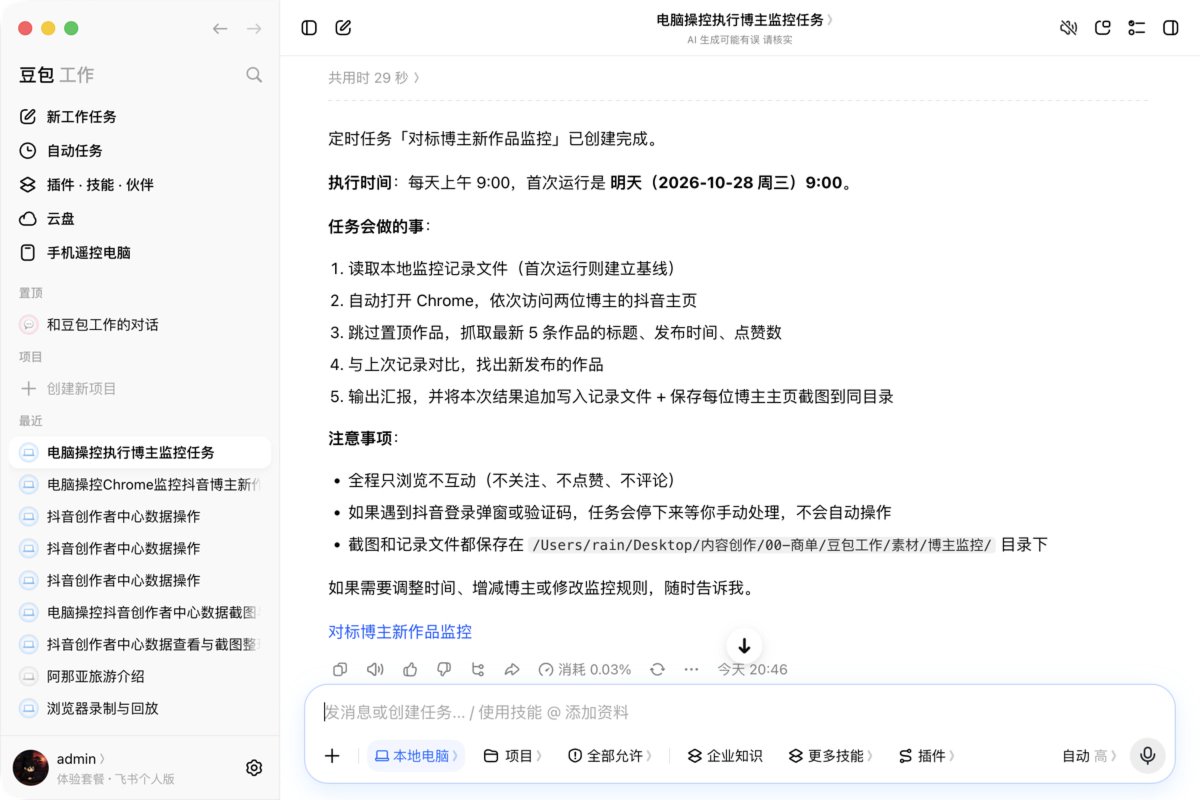Viewport: 1200px width, 800px height.
Task: Jump to bottom with the down-arrow button
Action: pyautogui.click(x=744, y=646)
